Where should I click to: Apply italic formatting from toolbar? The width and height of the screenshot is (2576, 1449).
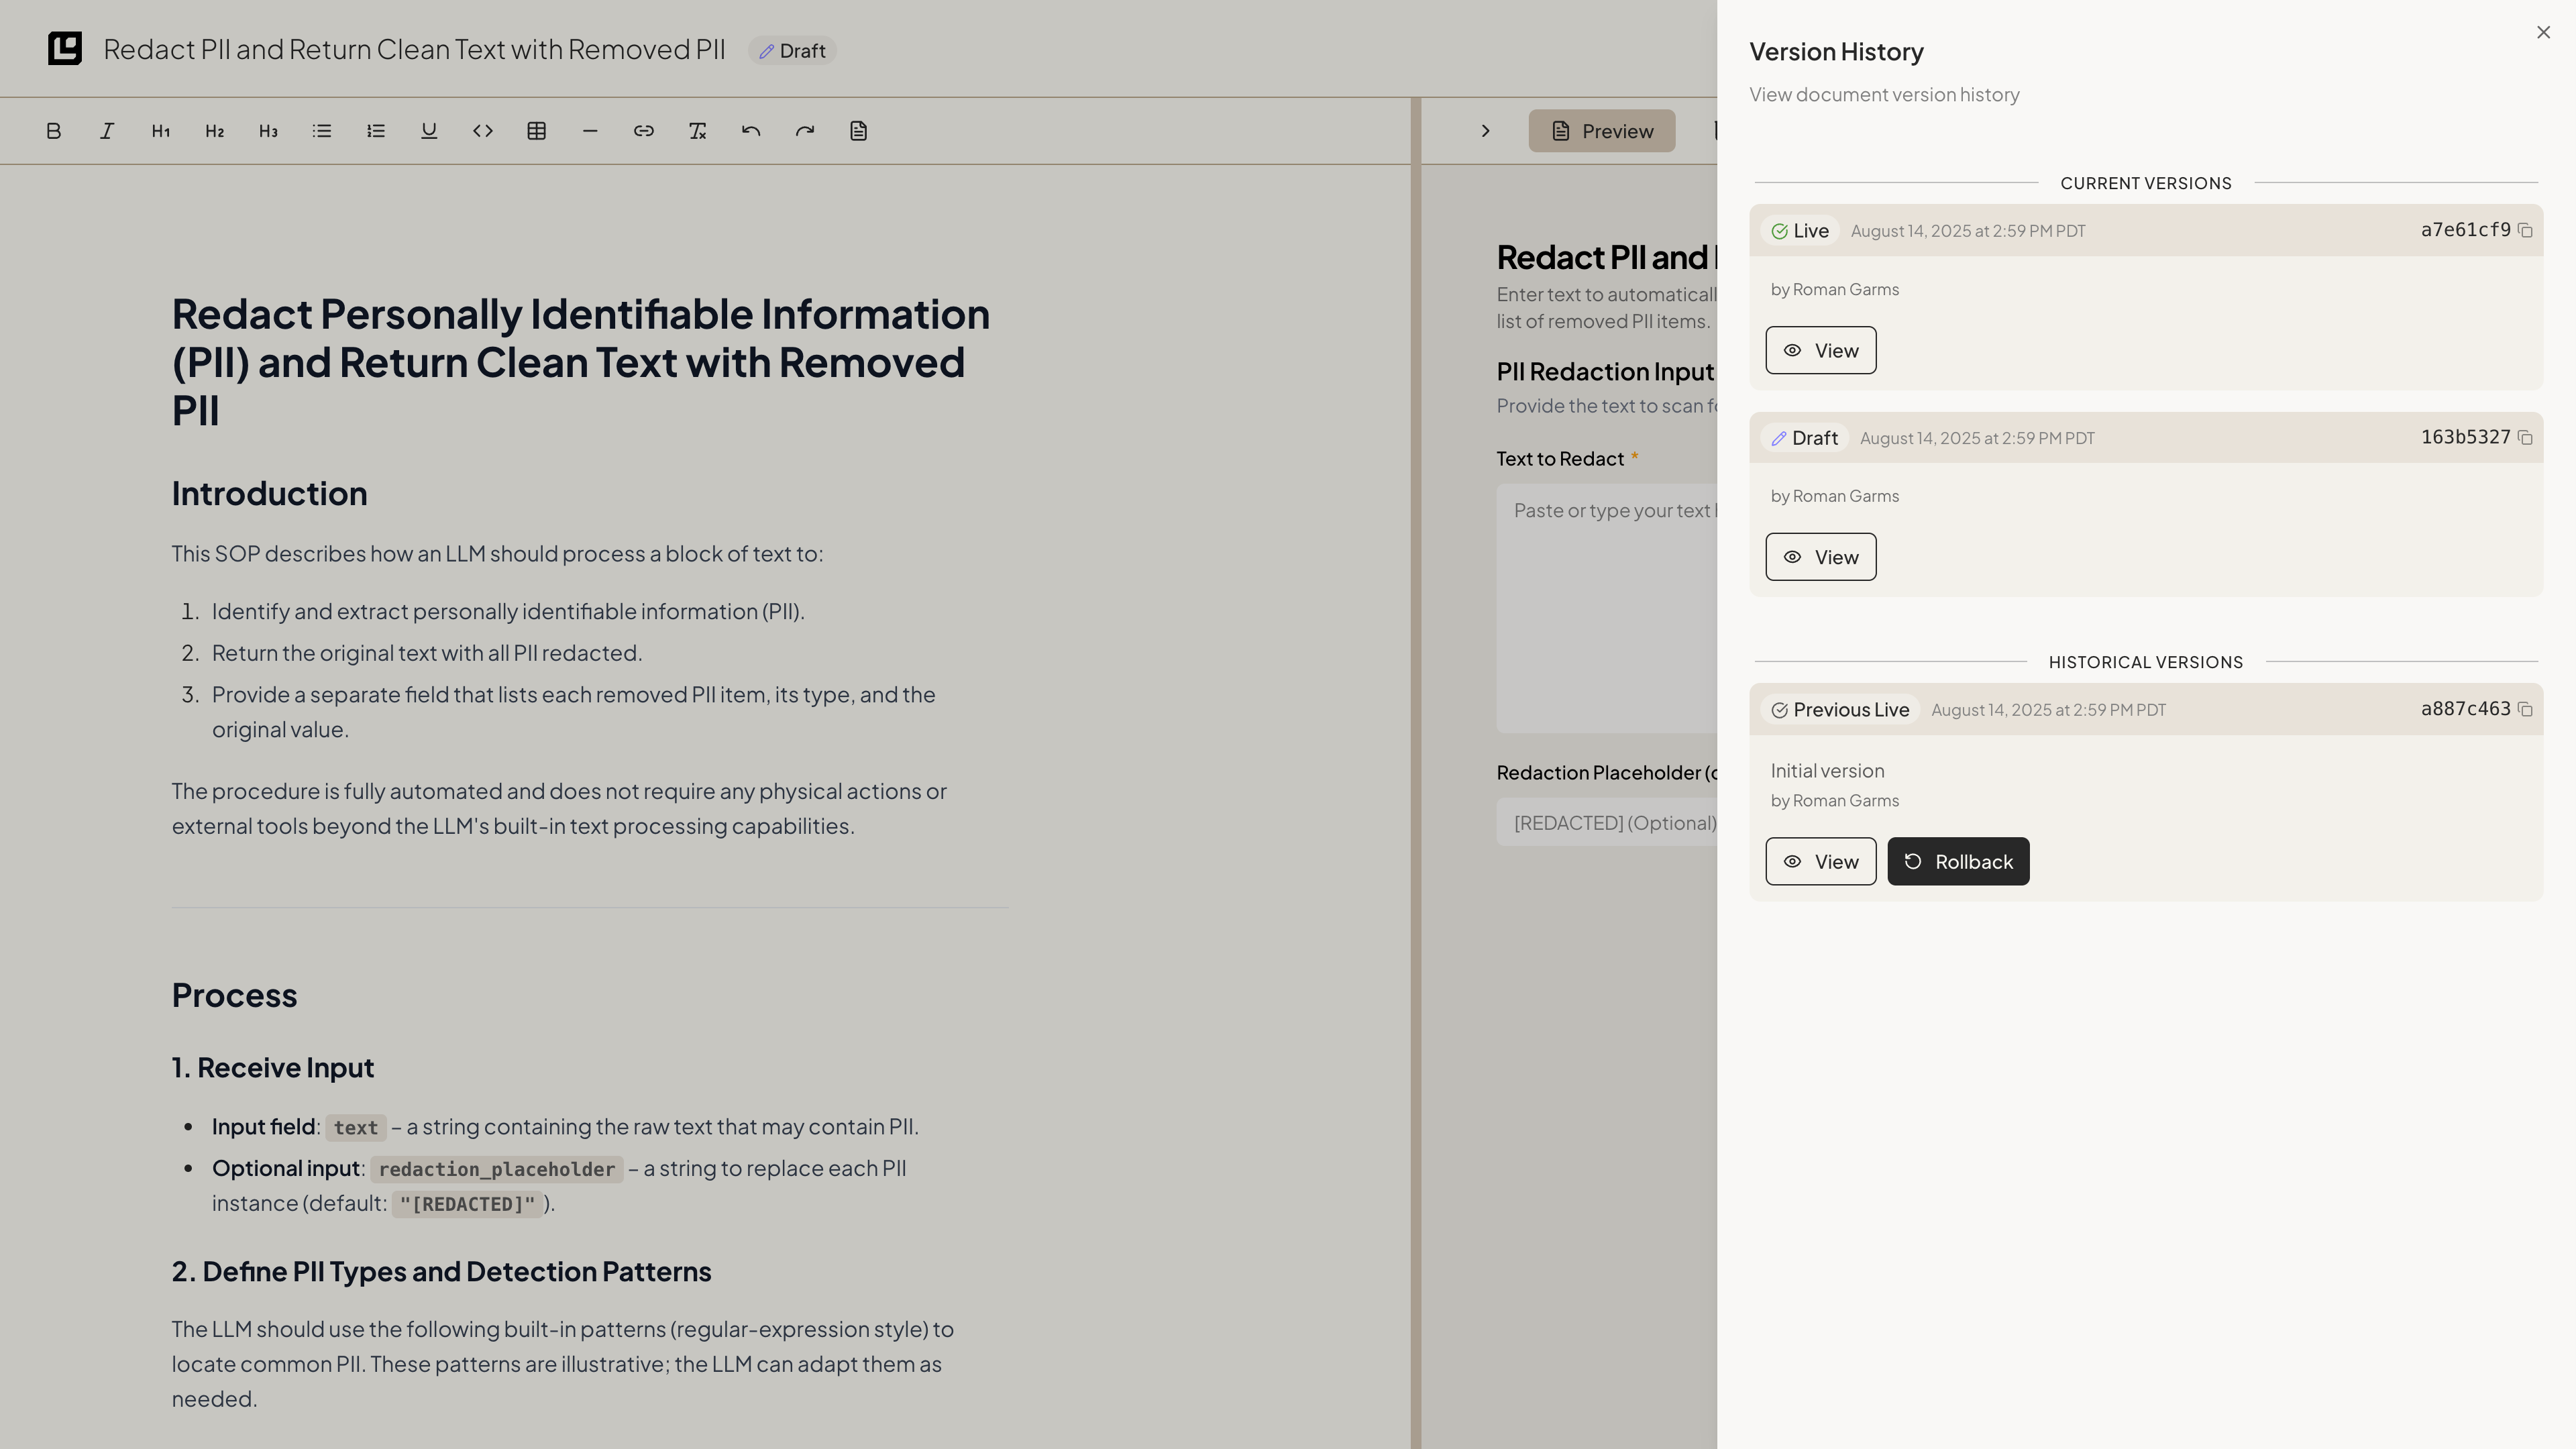pos(107,131)
